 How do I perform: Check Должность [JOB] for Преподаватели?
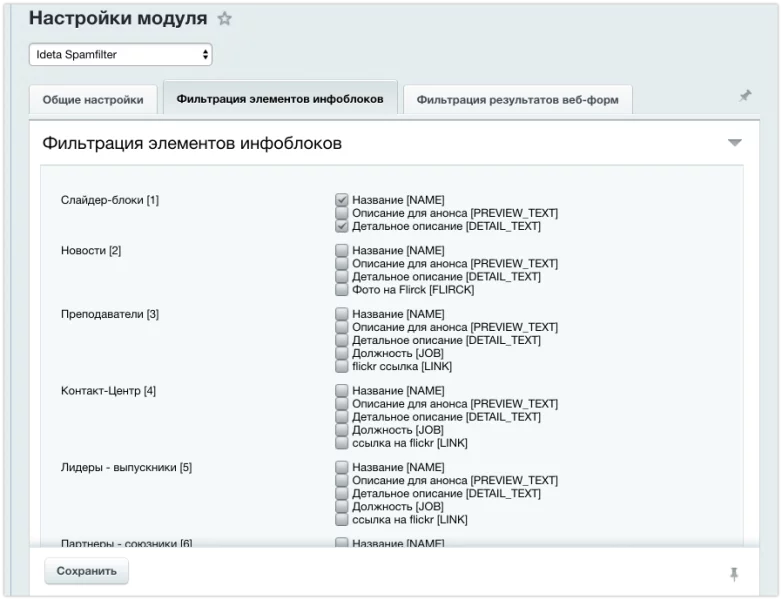342,353
